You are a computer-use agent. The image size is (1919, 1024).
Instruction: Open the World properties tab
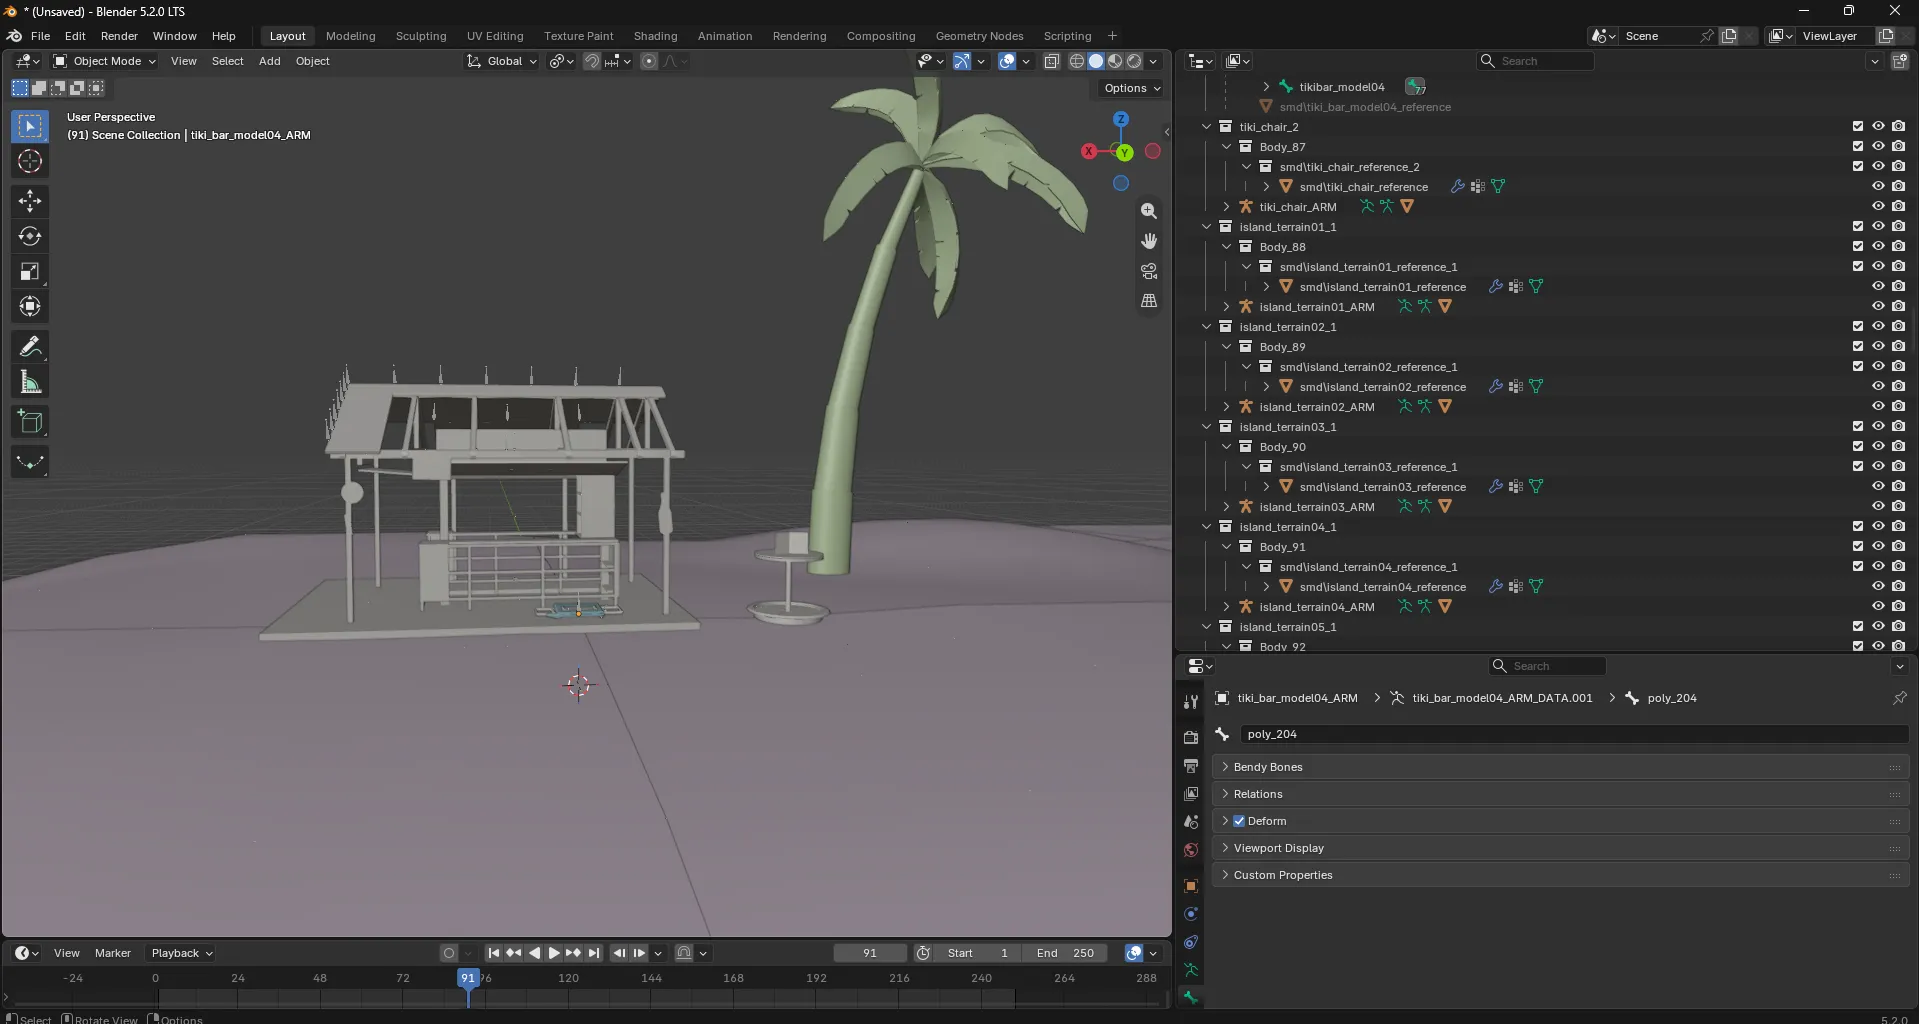click(x=1190, y=850)
